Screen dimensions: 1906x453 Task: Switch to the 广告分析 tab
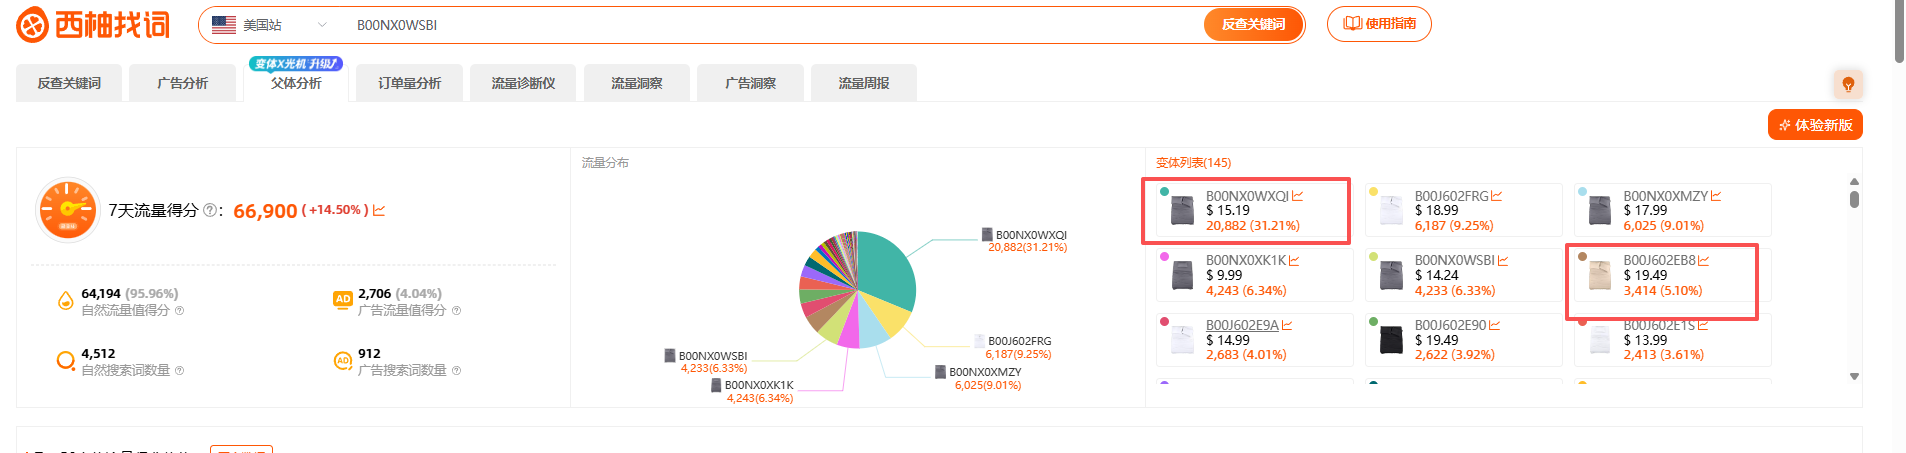pyautogui.click(x=183, y=83)
